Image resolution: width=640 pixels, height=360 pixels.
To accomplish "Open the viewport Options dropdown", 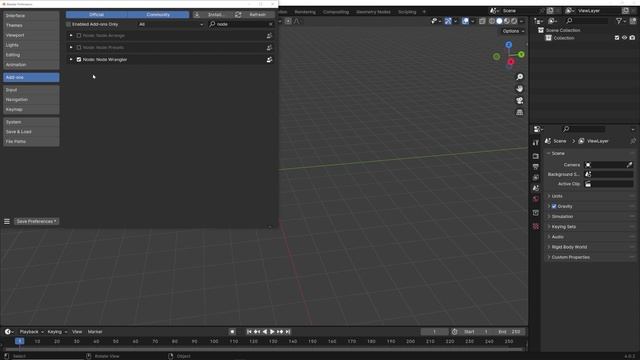I will pos(513,31).
